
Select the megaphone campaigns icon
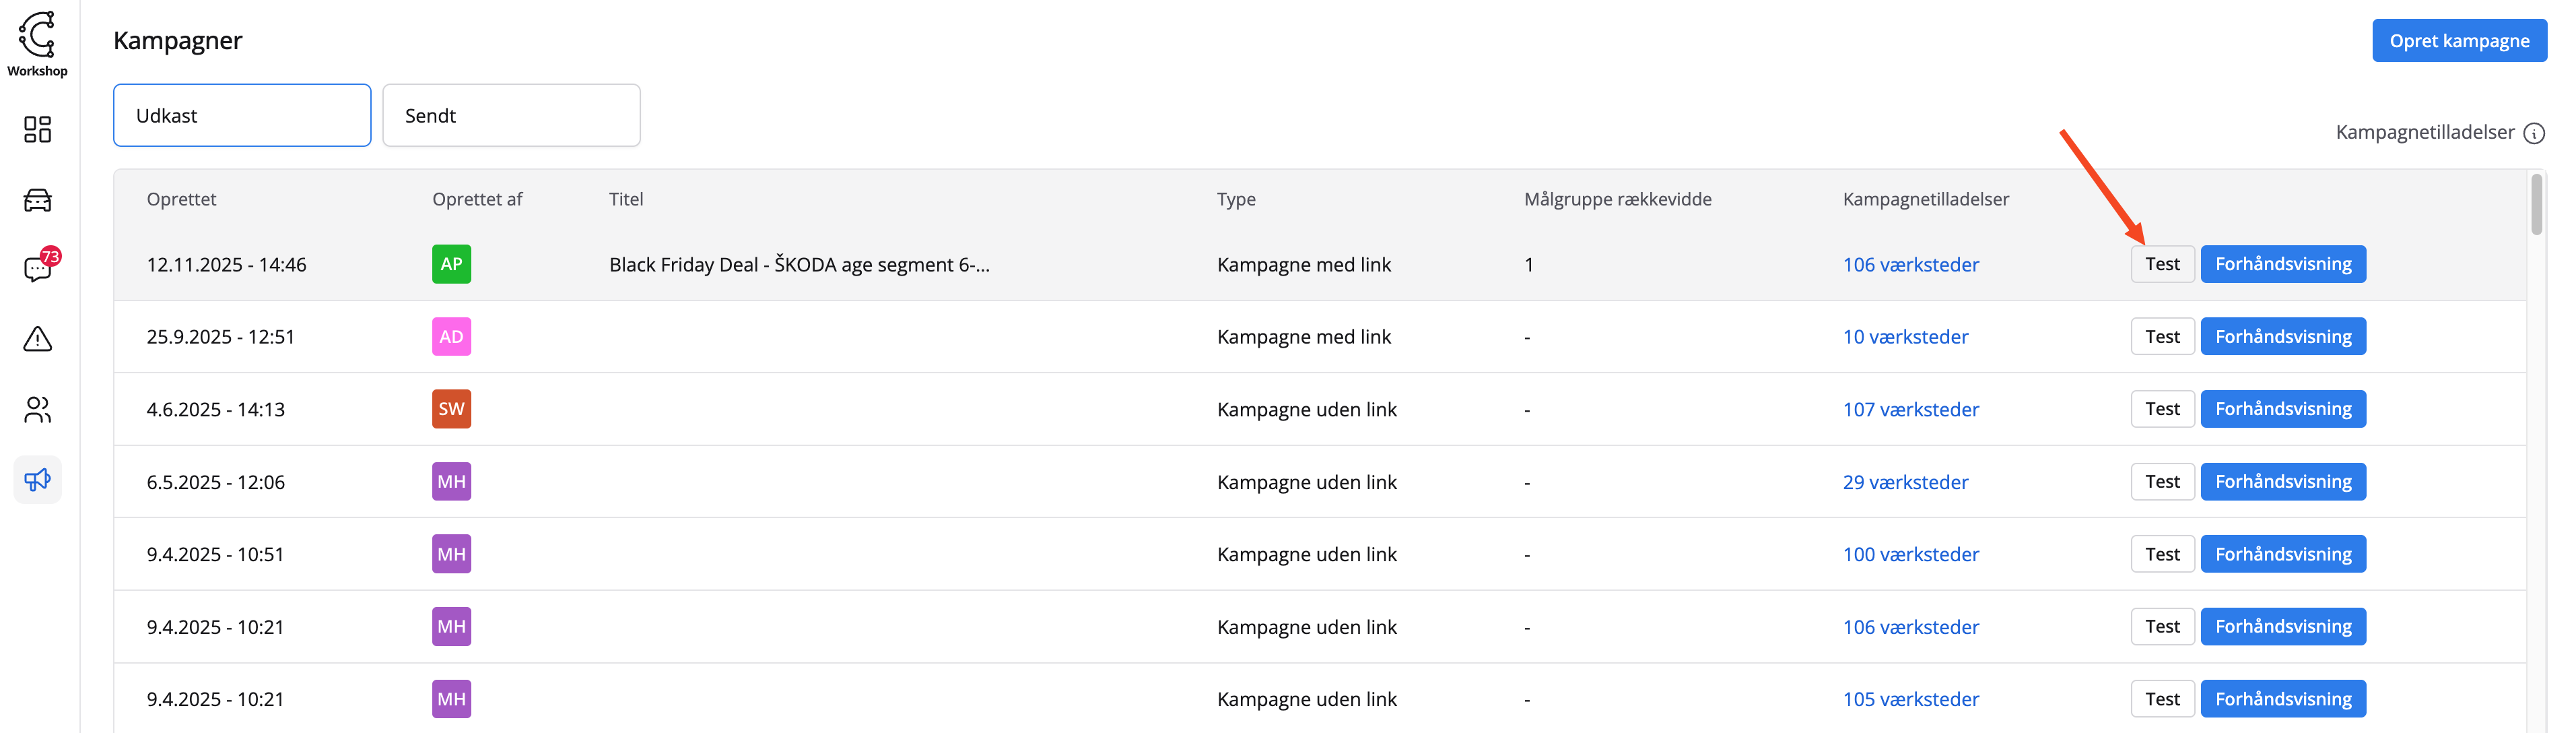[37, 480]
